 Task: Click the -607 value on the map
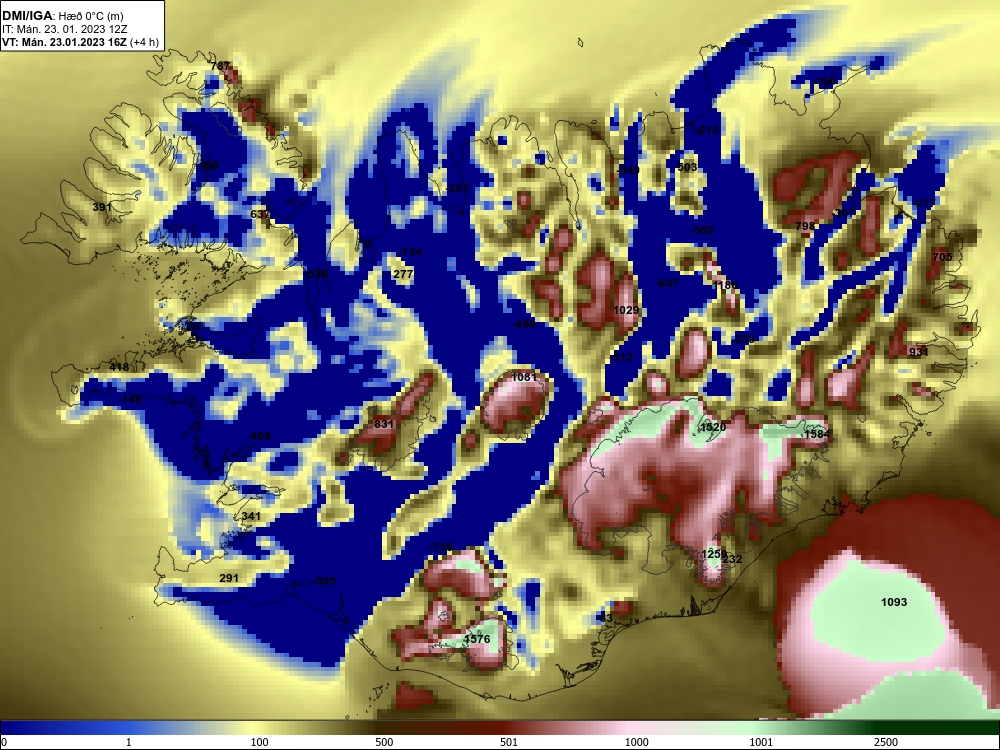[x=667, y=283]
